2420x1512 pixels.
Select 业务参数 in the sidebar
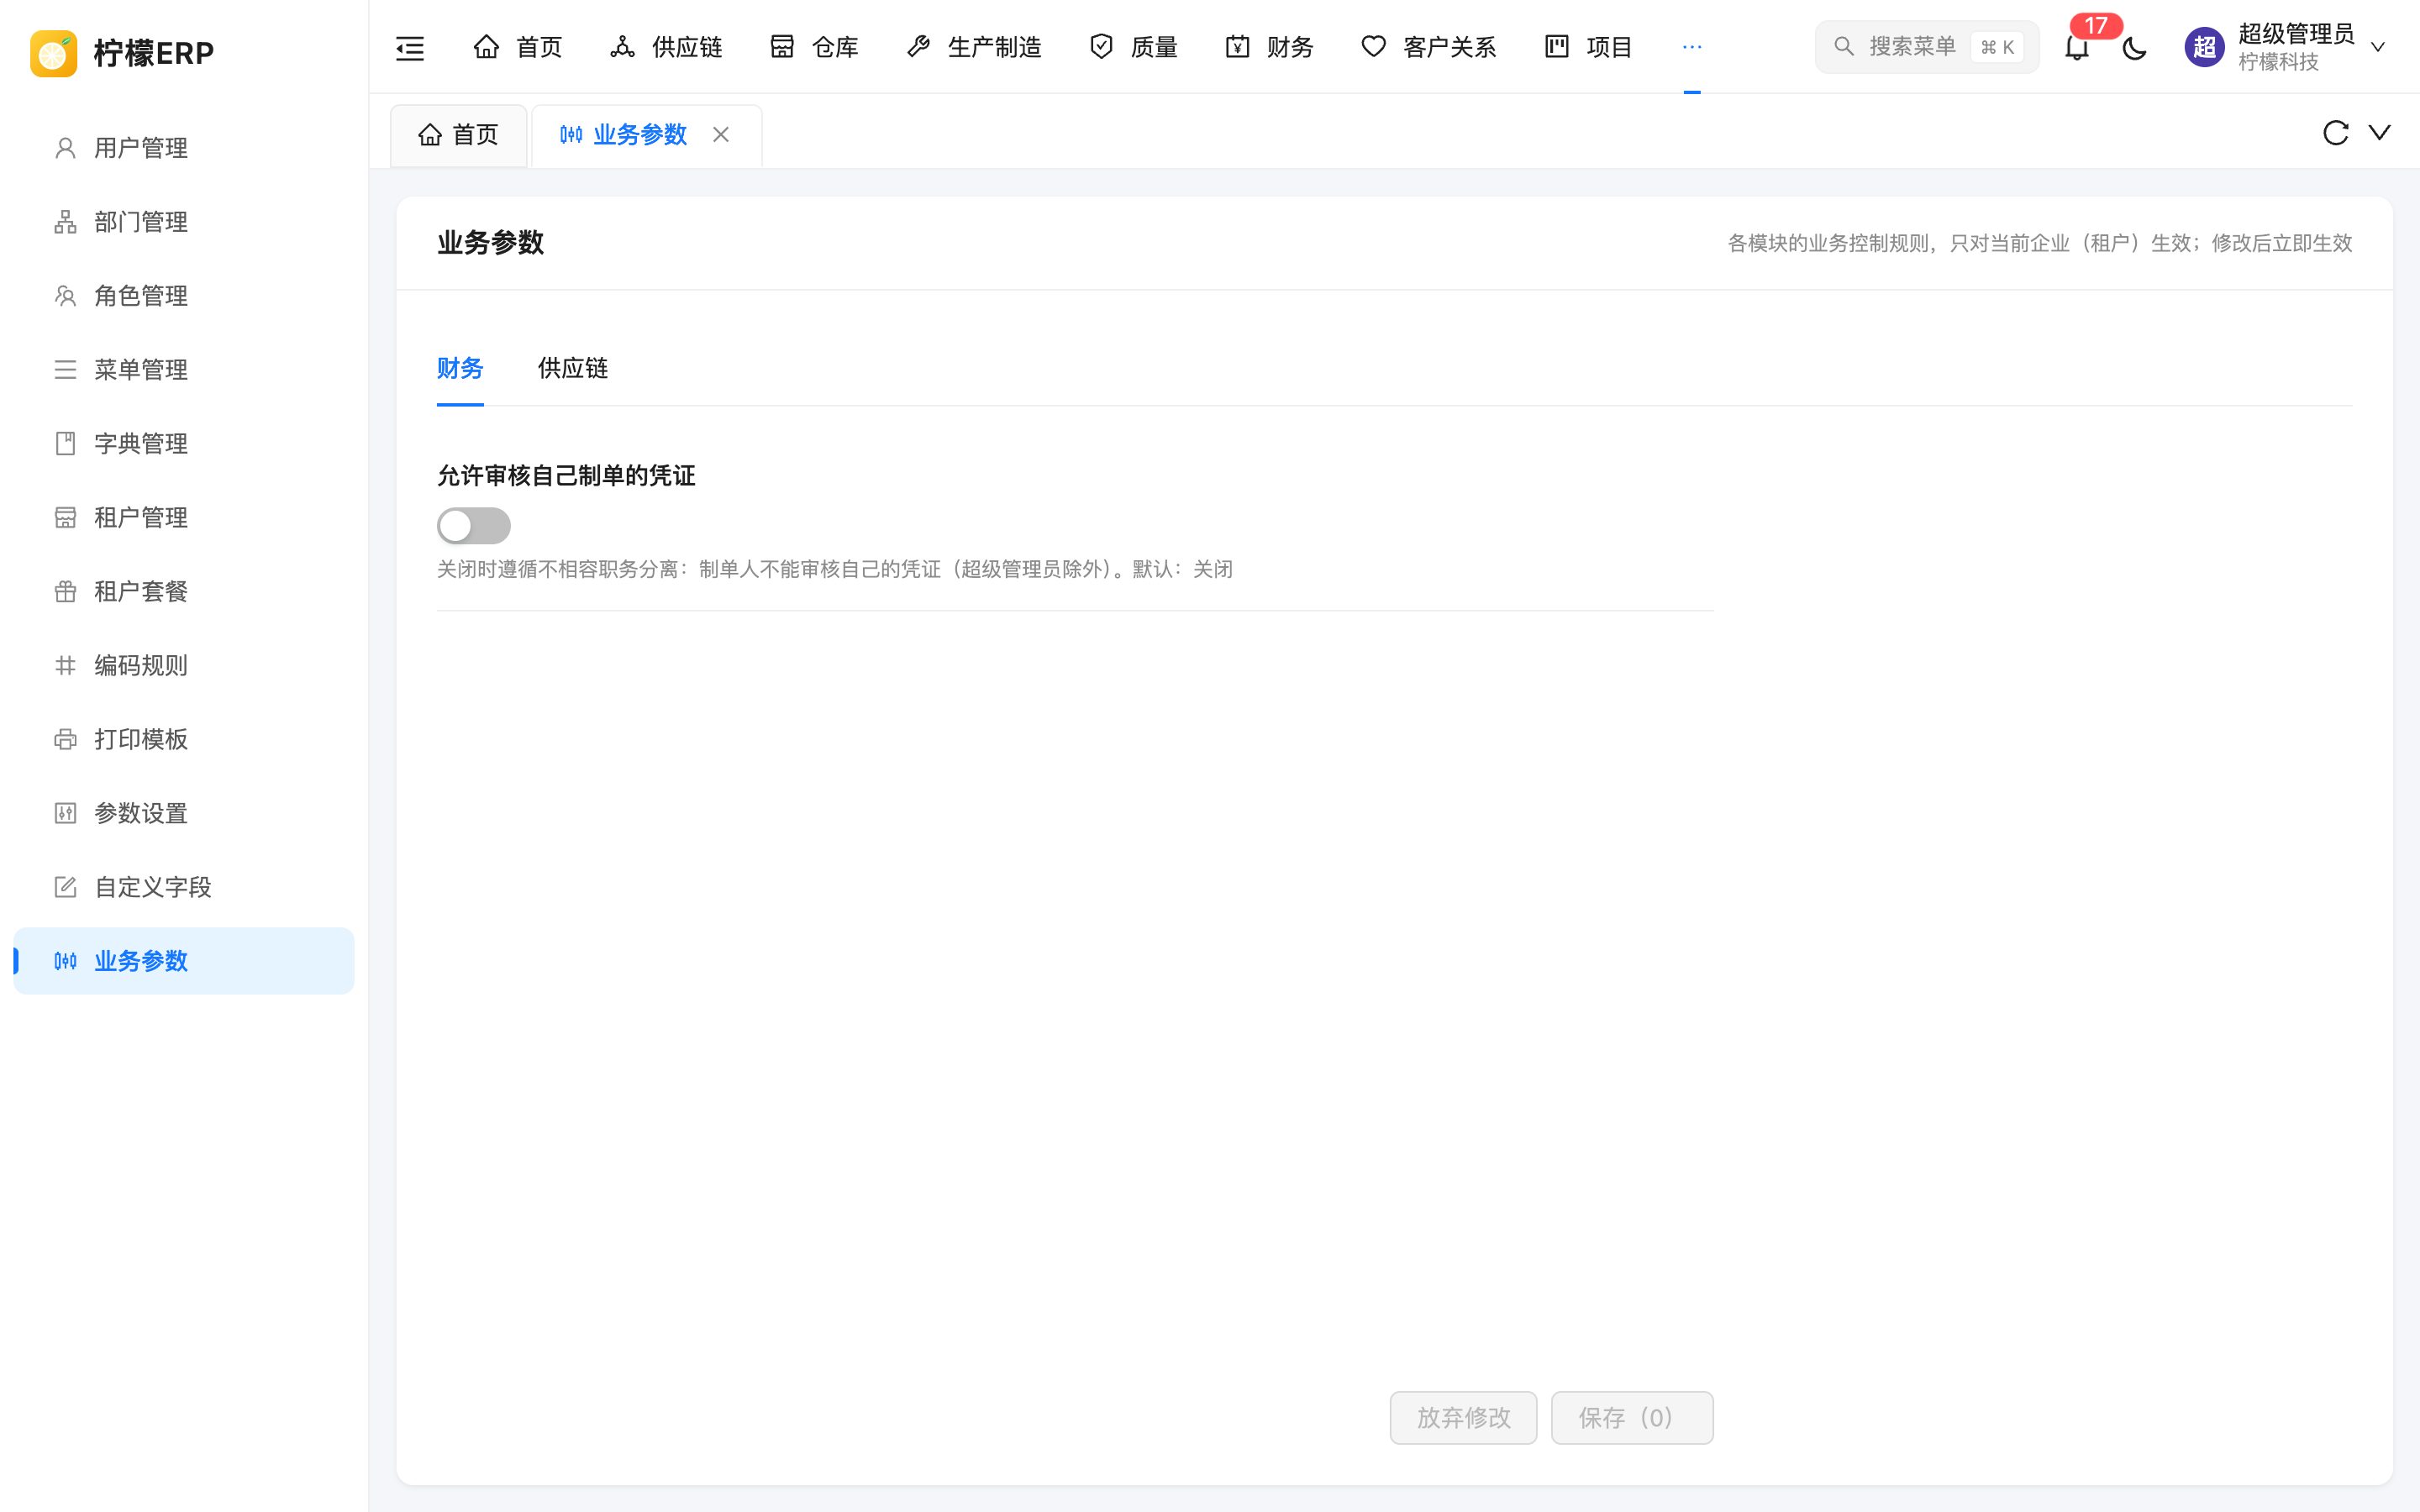(184, 961)
